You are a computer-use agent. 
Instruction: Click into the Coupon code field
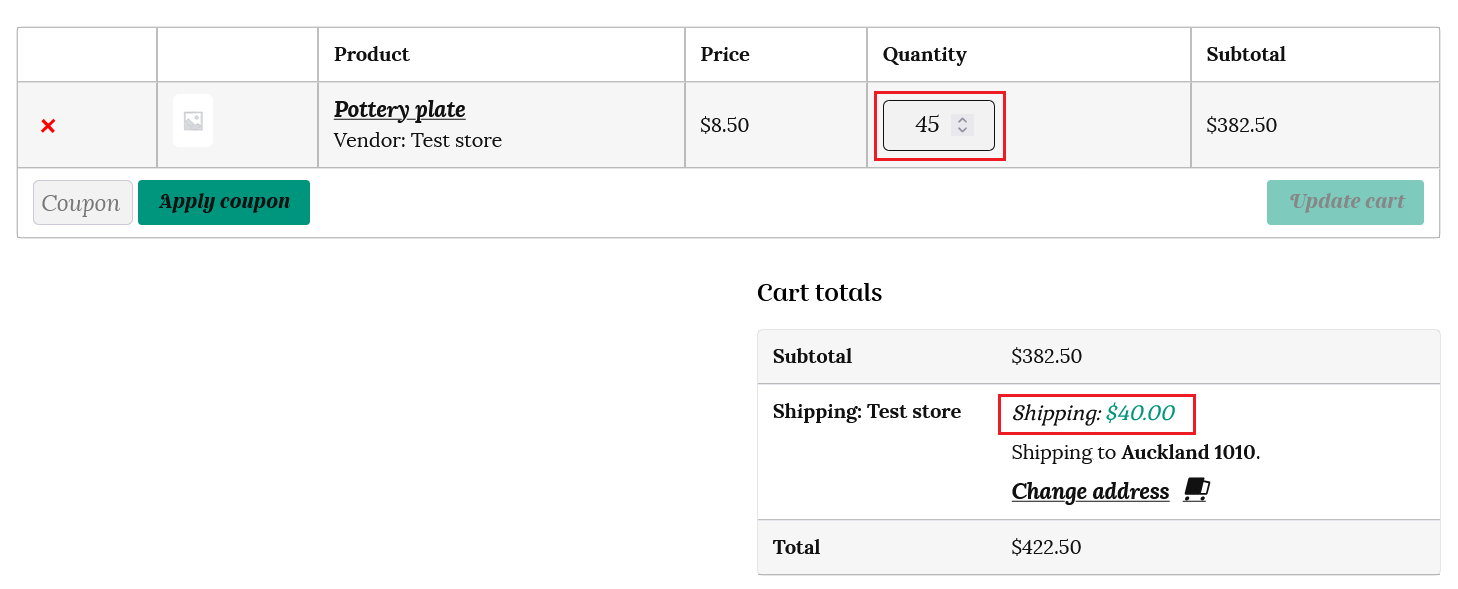coord(82,203)
